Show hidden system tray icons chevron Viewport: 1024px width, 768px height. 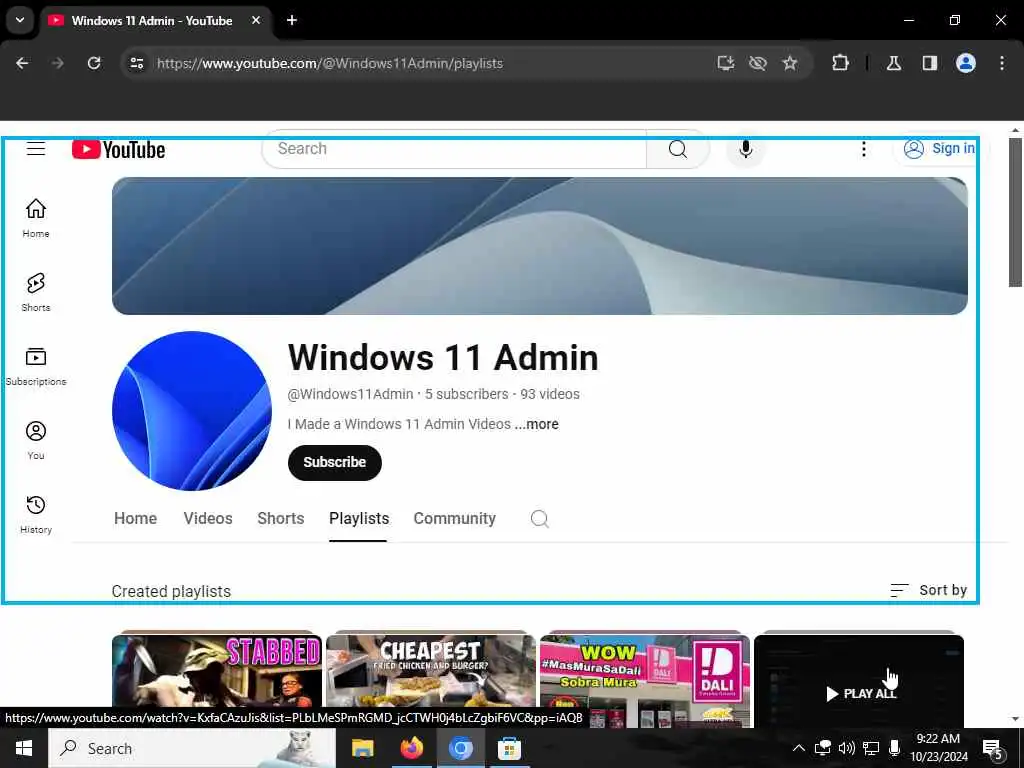click(x=799, y=748)
